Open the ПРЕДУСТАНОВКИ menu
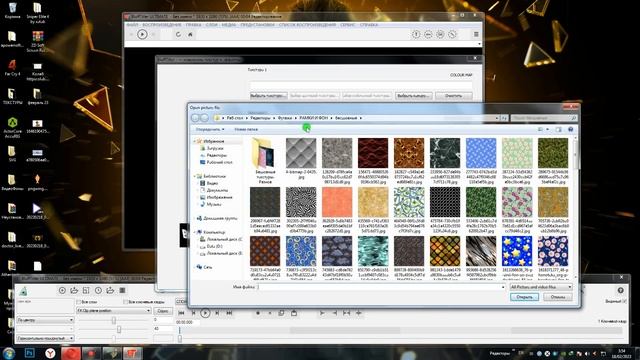The width and height of the screenshot is (640, 360). click(257, 25)
